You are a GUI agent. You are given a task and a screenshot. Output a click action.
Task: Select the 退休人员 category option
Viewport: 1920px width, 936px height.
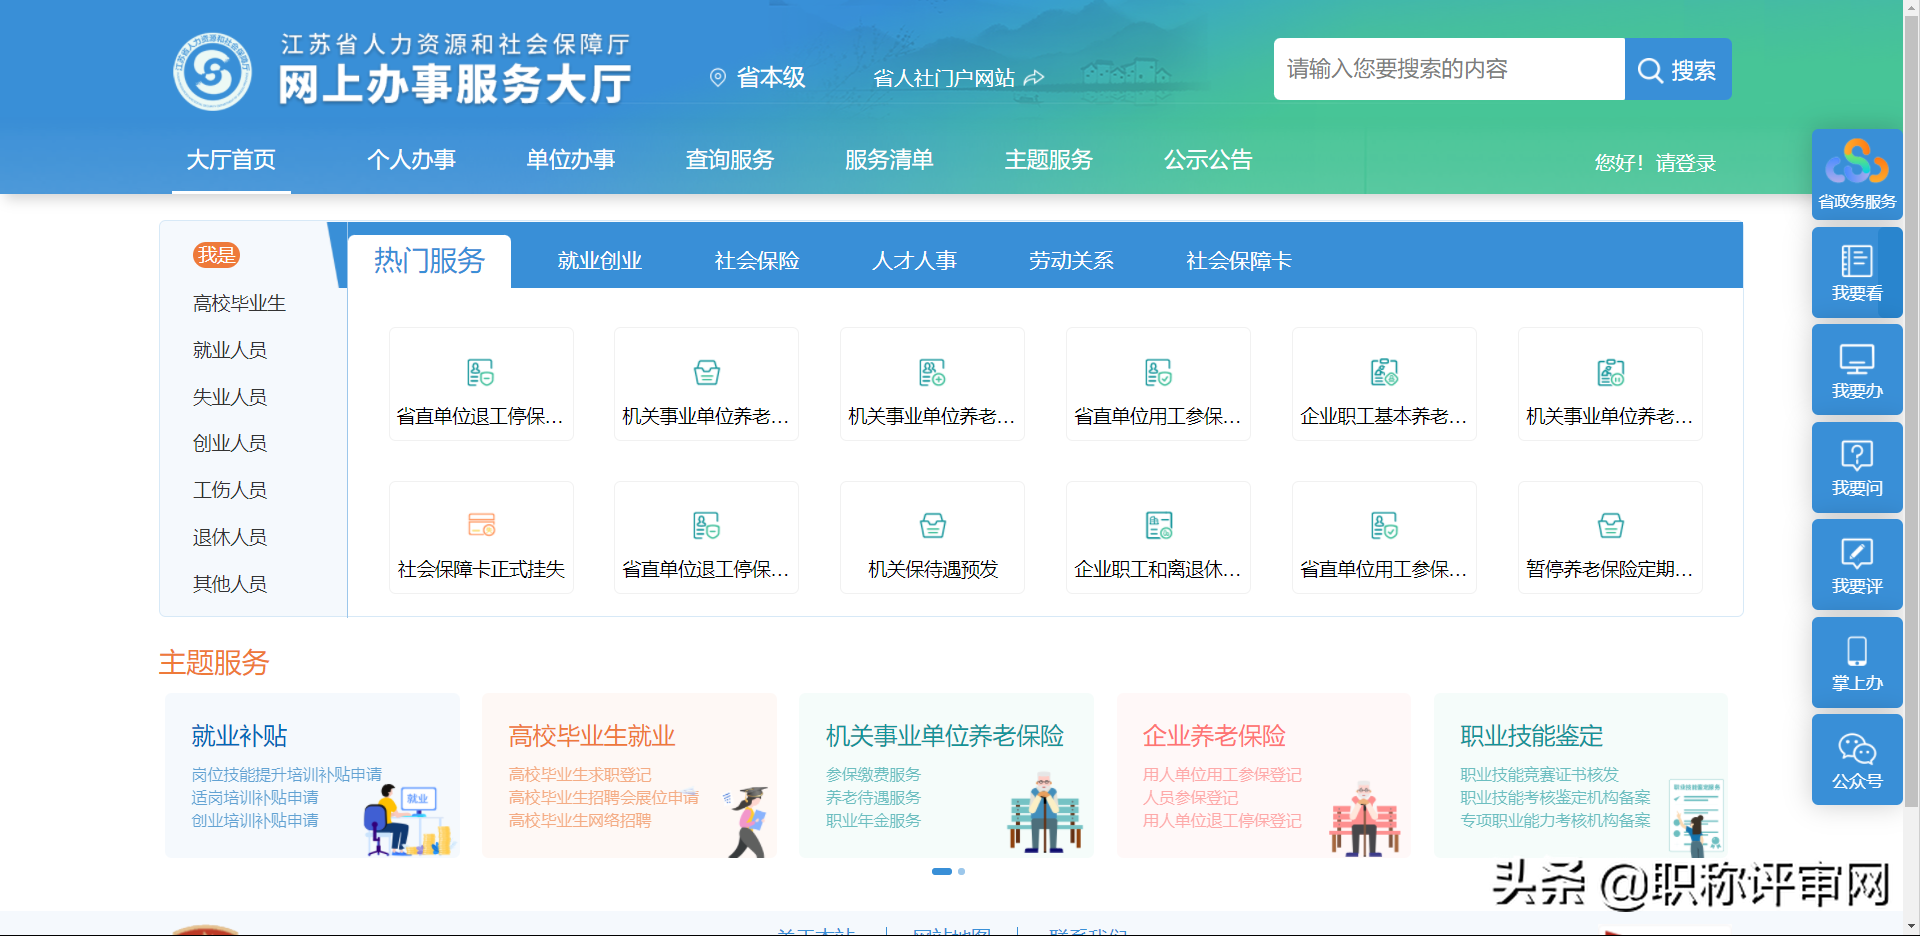pyautogui.click(x=229, y=537)
